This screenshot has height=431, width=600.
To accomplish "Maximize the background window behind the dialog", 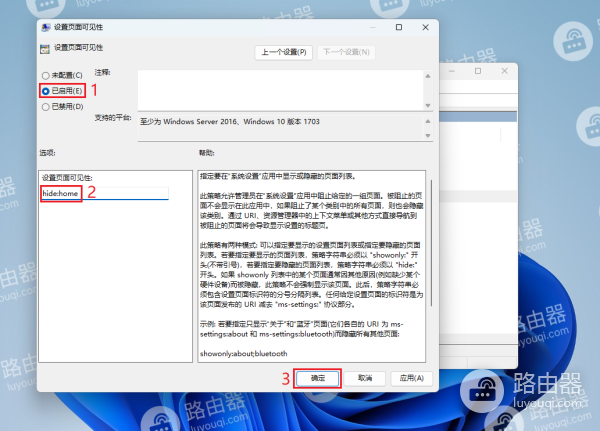I will pos(478,71).
